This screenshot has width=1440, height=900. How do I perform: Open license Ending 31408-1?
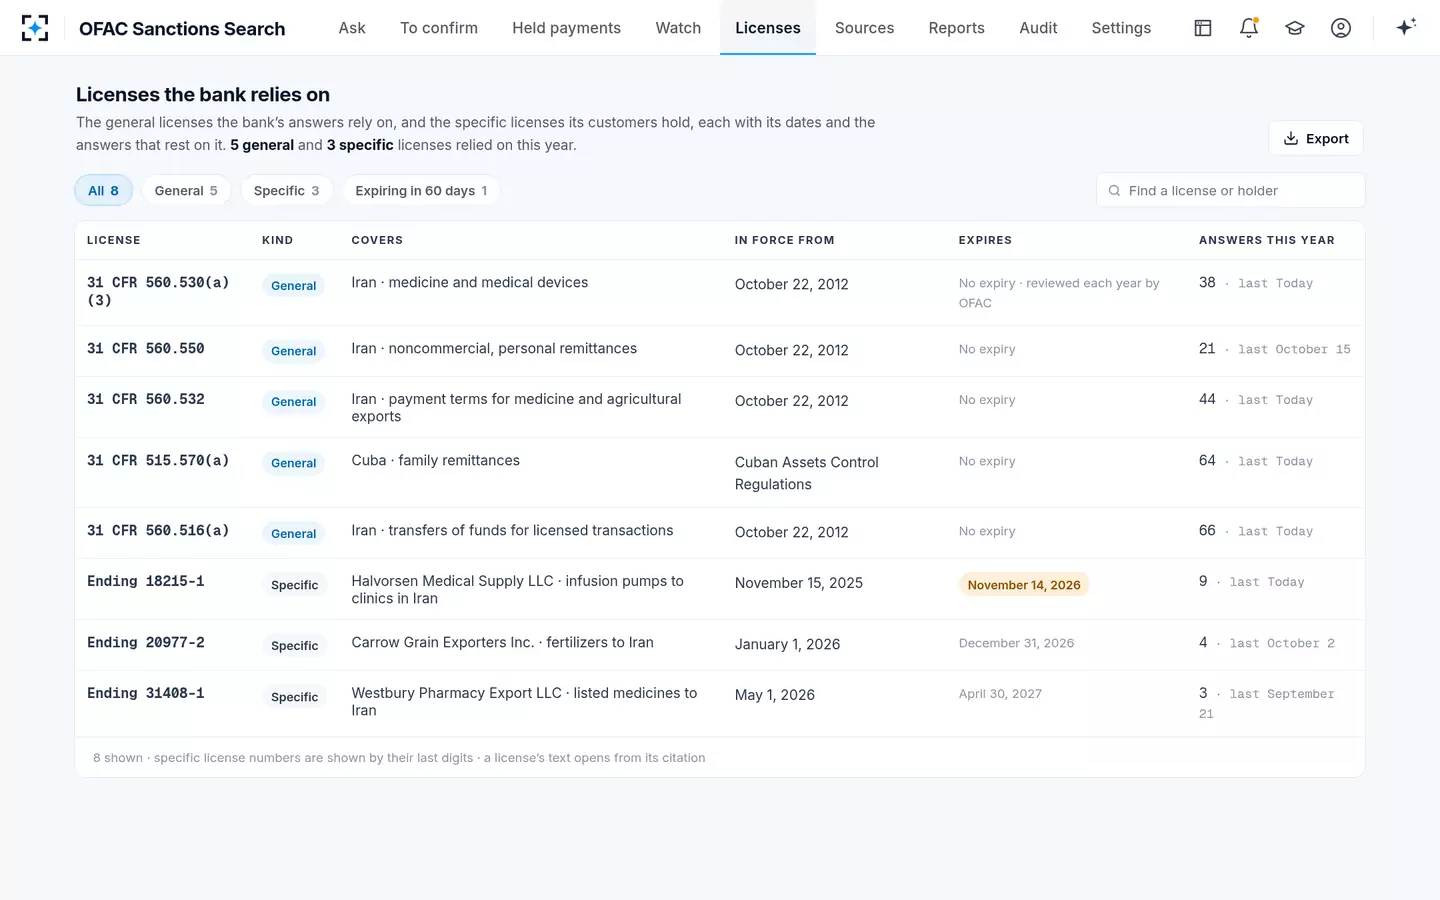(x=146, y=693)
